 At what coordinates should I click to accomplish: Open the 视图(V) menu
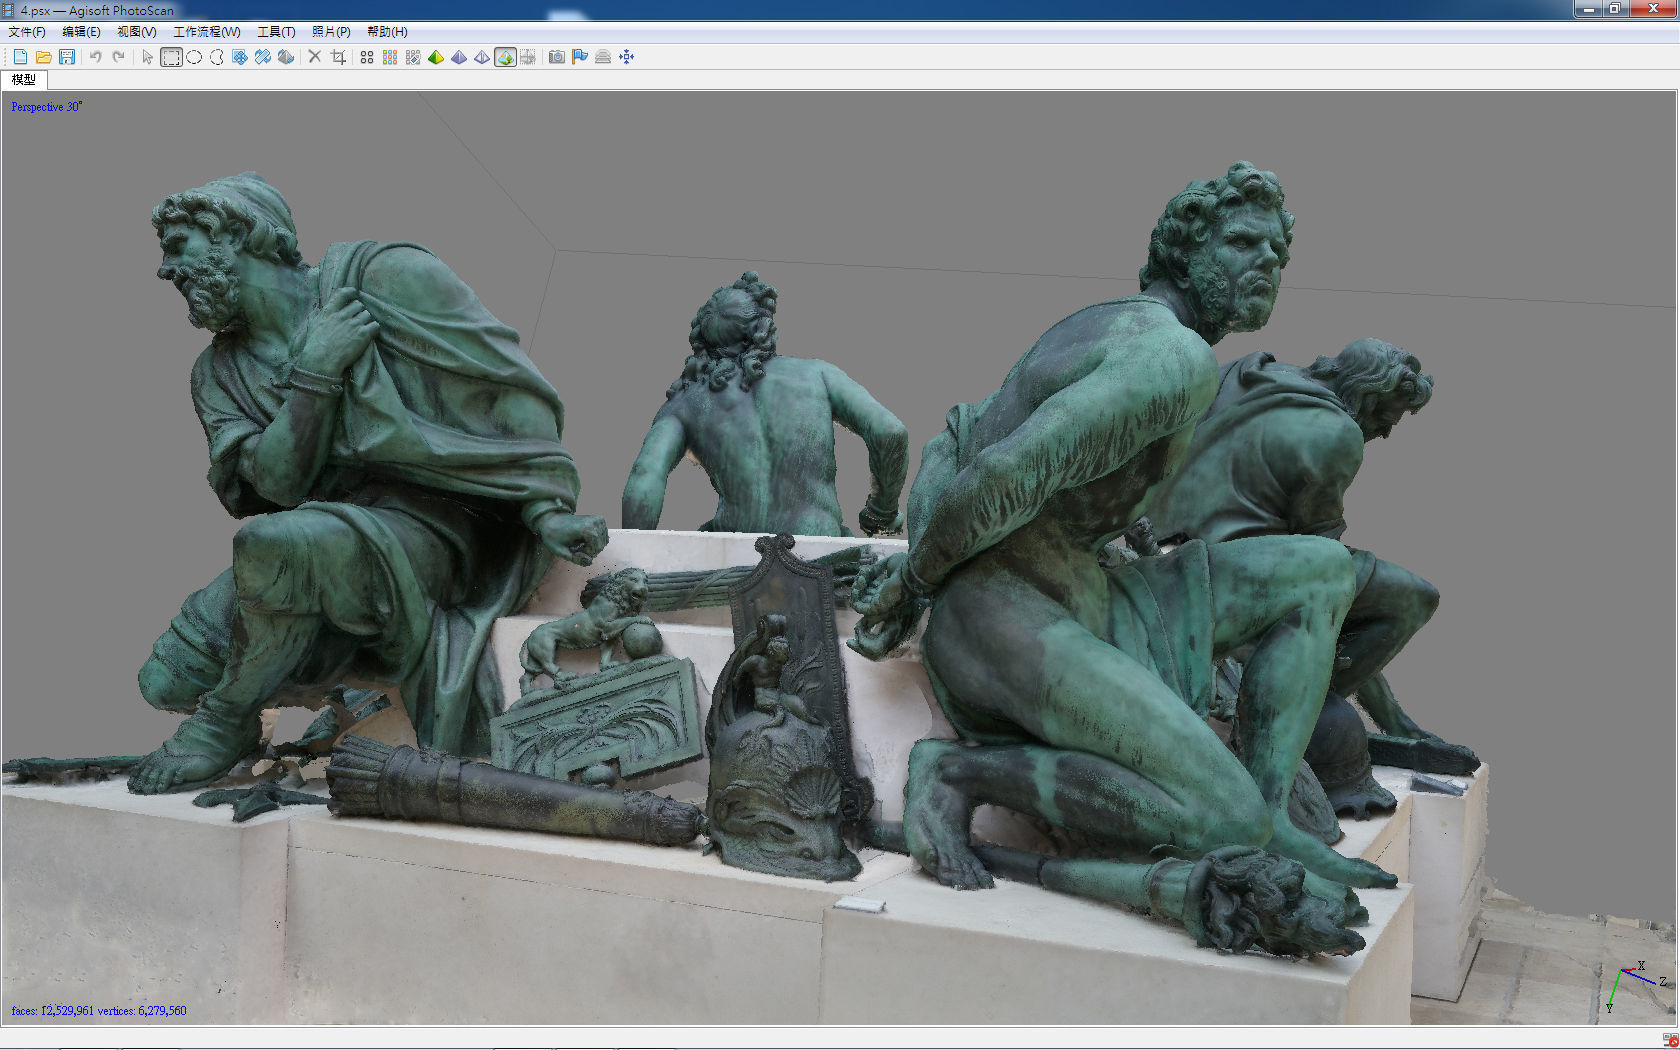pos(137,32)
